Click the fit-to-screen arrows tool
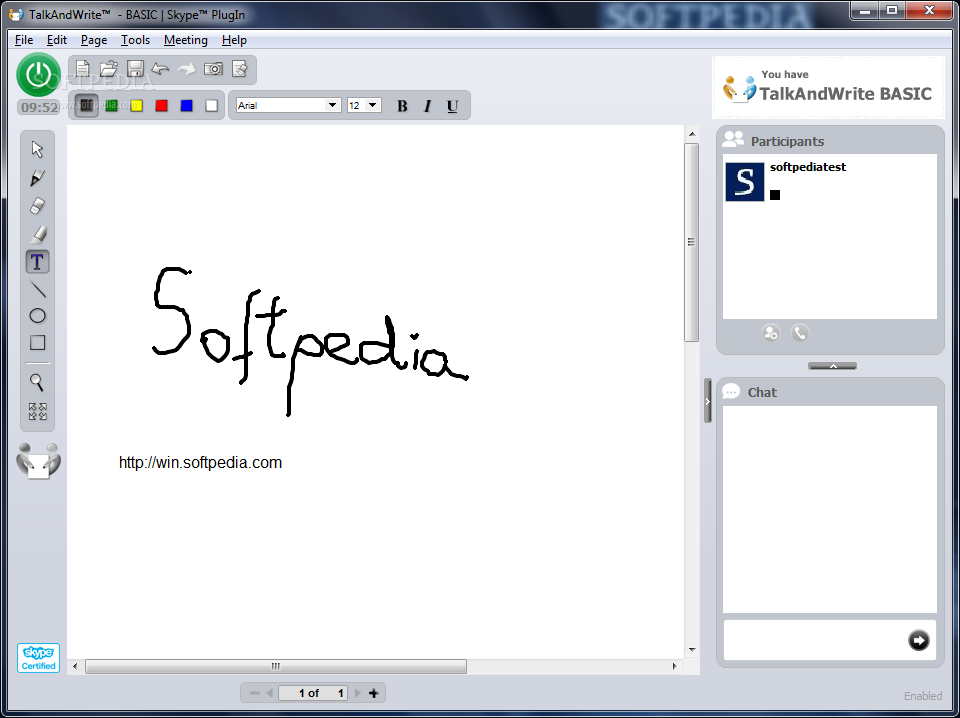Screen dimensions: 960x718 (x=37, y=411)
